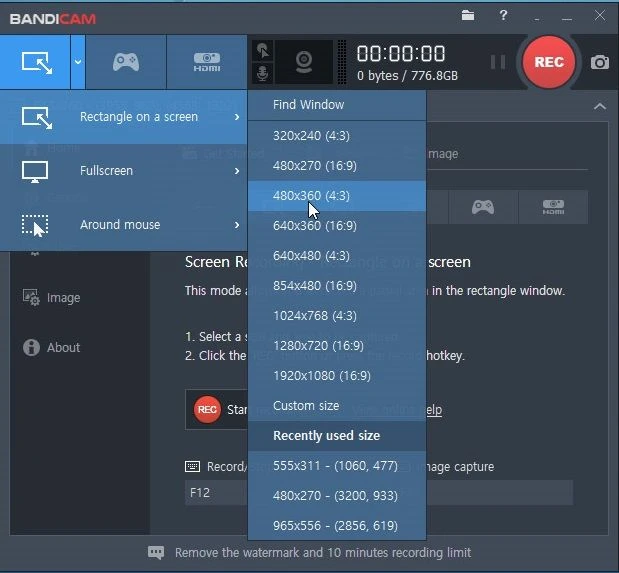Screen dimensions: 619x573
Task: Open the About section in sidebar
Action: click(x=63, y=347)
